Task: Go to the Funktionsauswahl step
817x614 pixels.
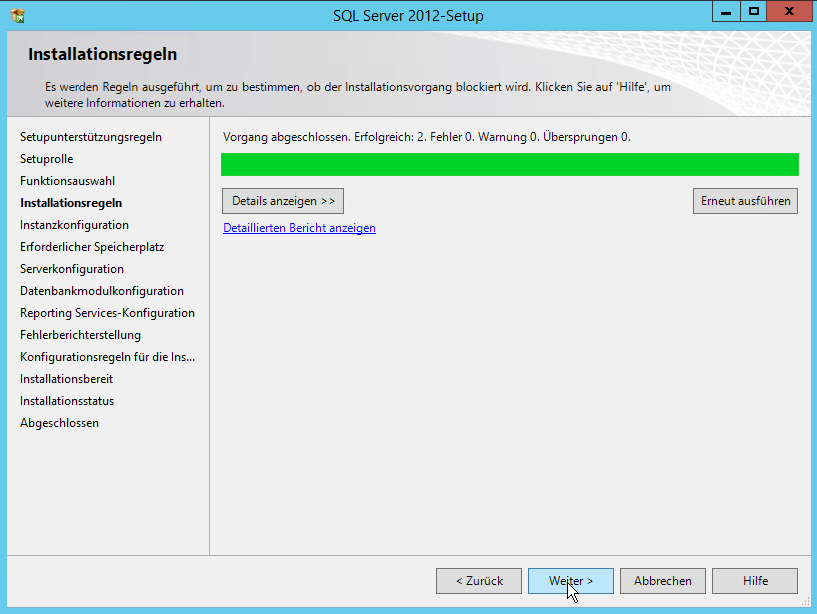Action: (x=67, y=181)
